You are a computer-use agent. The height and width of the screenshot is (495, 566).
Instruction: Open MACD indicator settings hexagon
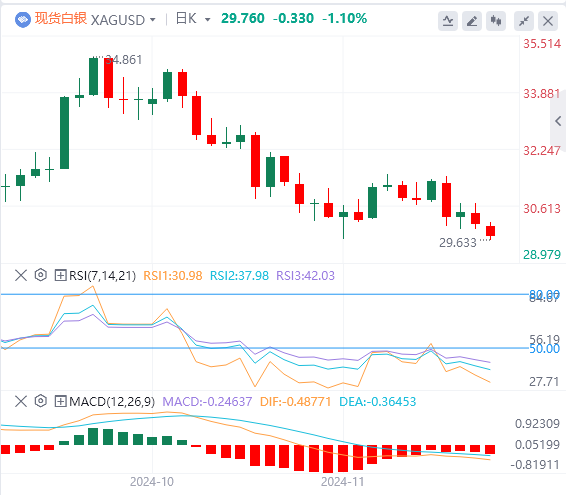(x=41, y=401)
